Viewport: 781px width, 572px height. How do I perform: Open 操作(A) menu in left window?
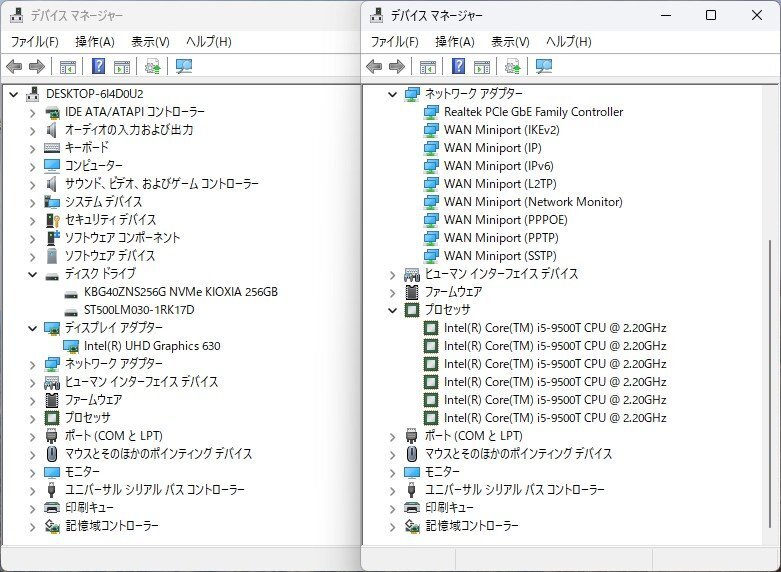click(x=95, y=41)
